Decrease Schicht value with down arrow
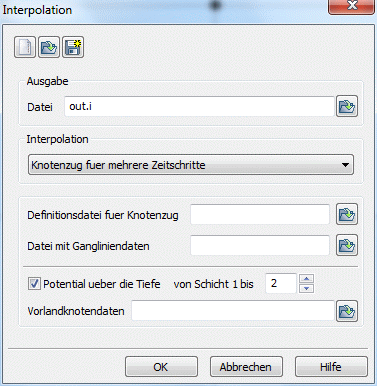 307,288
